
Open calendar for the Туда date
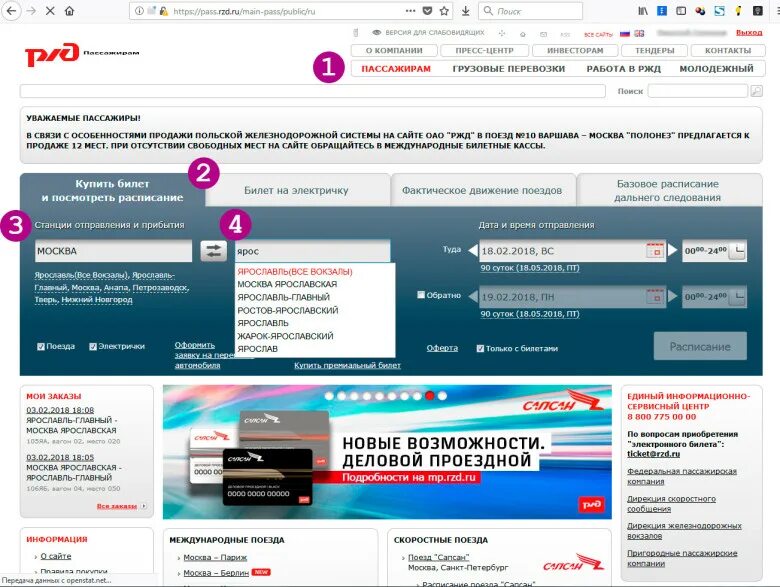[655, 251]
